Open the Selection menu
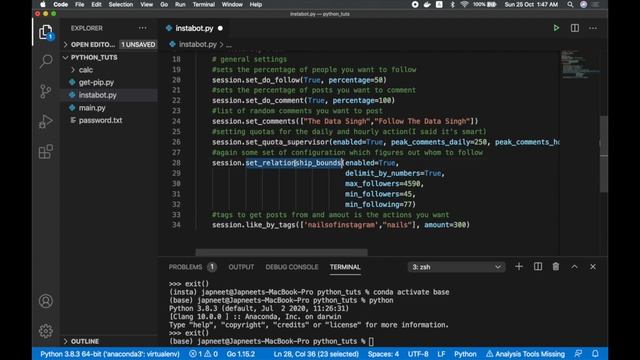 [x=120, y=4]
